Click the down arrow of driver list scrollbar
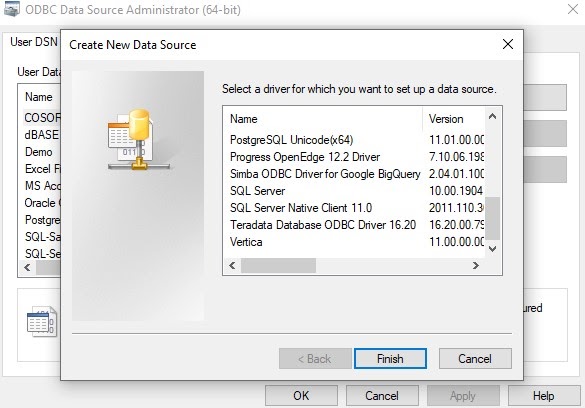The height and width of the screenshot is (408, 585). tap(492, 248)
